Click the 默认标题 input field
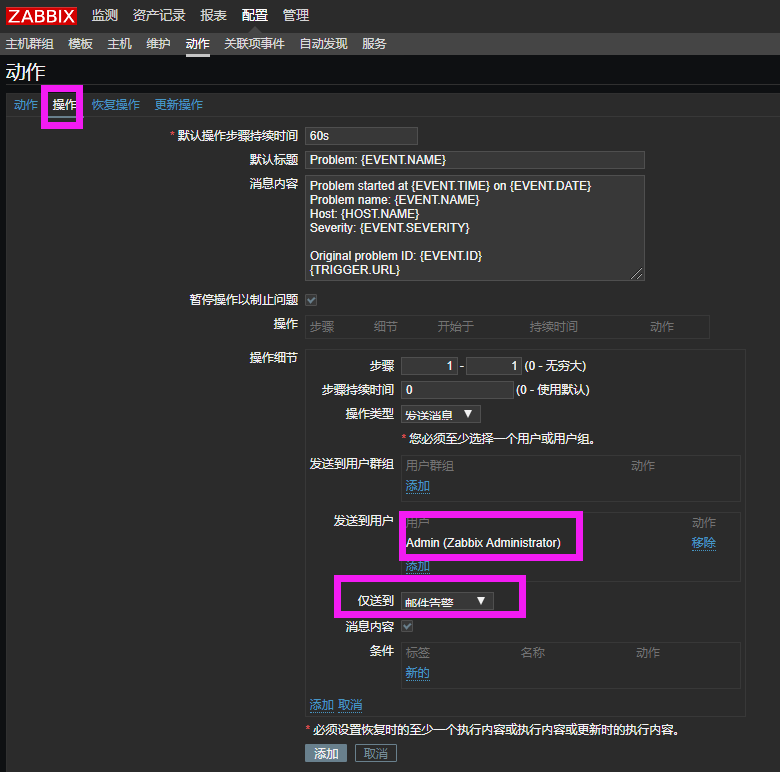 (475, 160)
